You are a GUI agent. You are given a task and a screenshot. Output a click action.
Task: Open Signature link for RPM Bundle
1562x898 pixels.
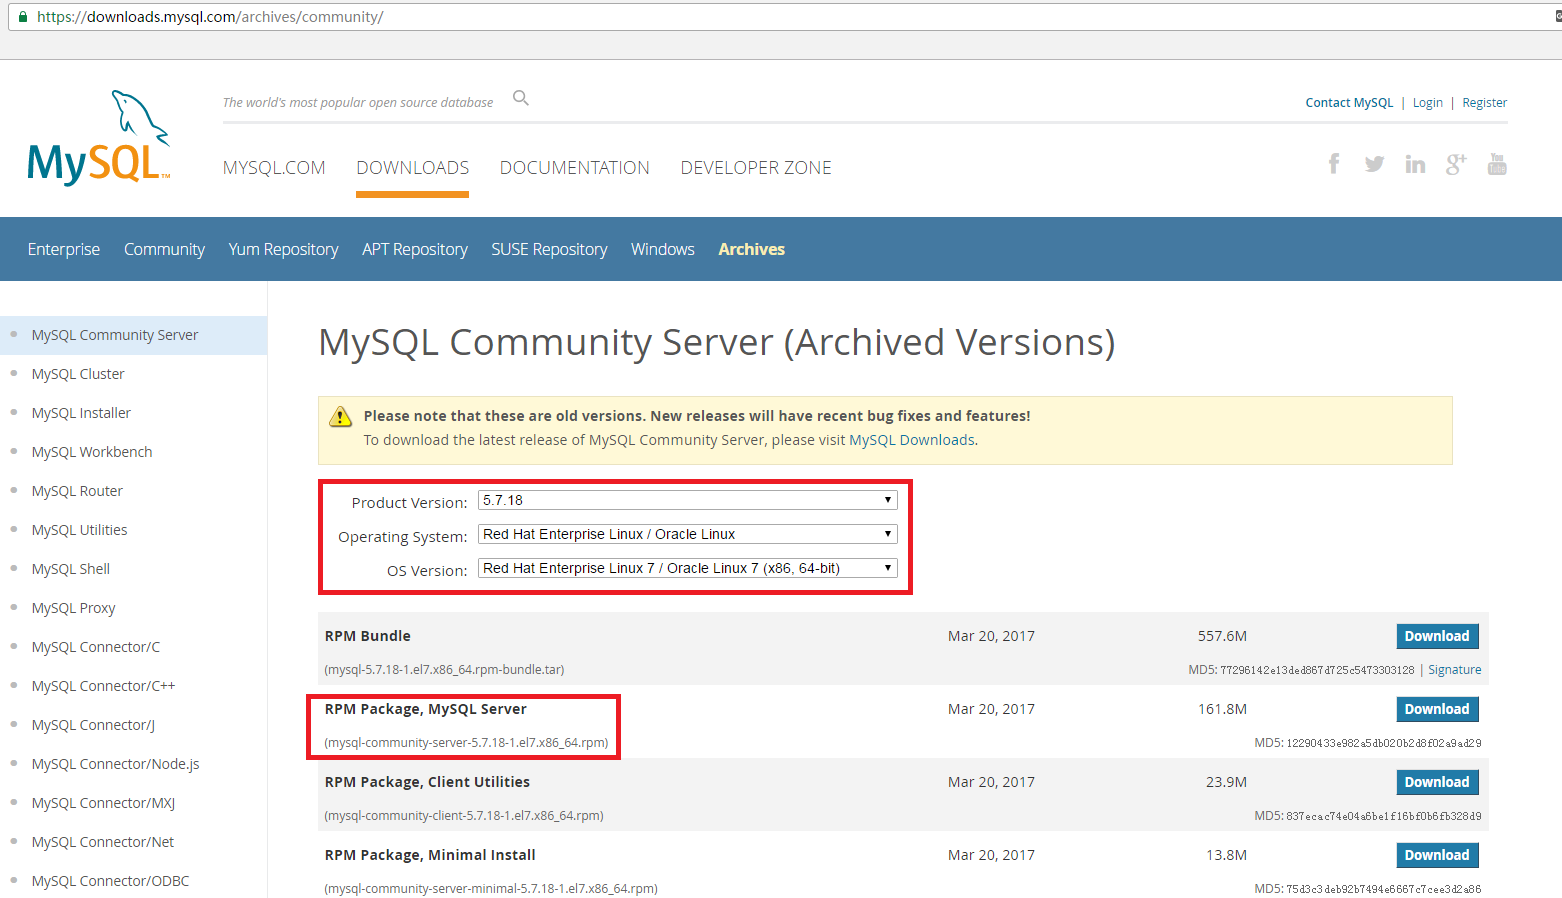click(1455, 670)
